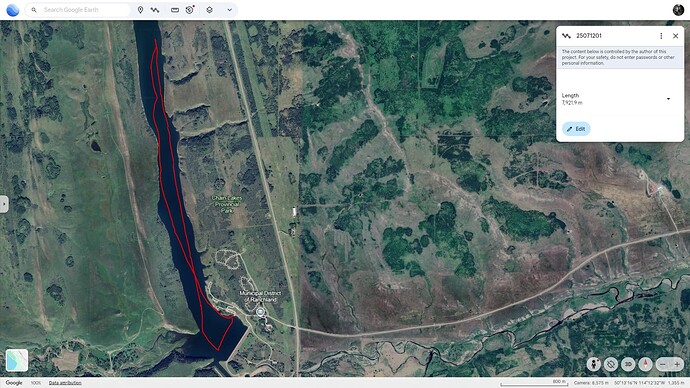Click the 100% loading indicator

[36, 383]
